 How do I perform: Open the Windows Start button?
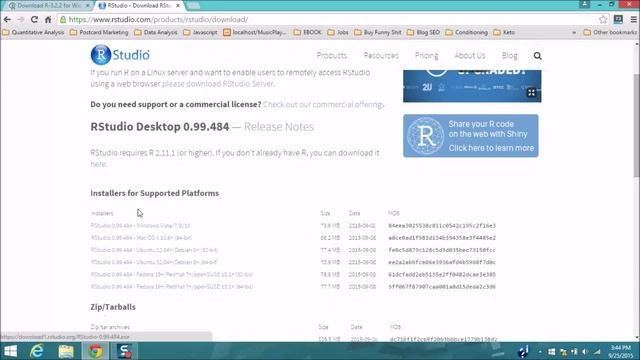pyautogui.click(x=10, y=351)
